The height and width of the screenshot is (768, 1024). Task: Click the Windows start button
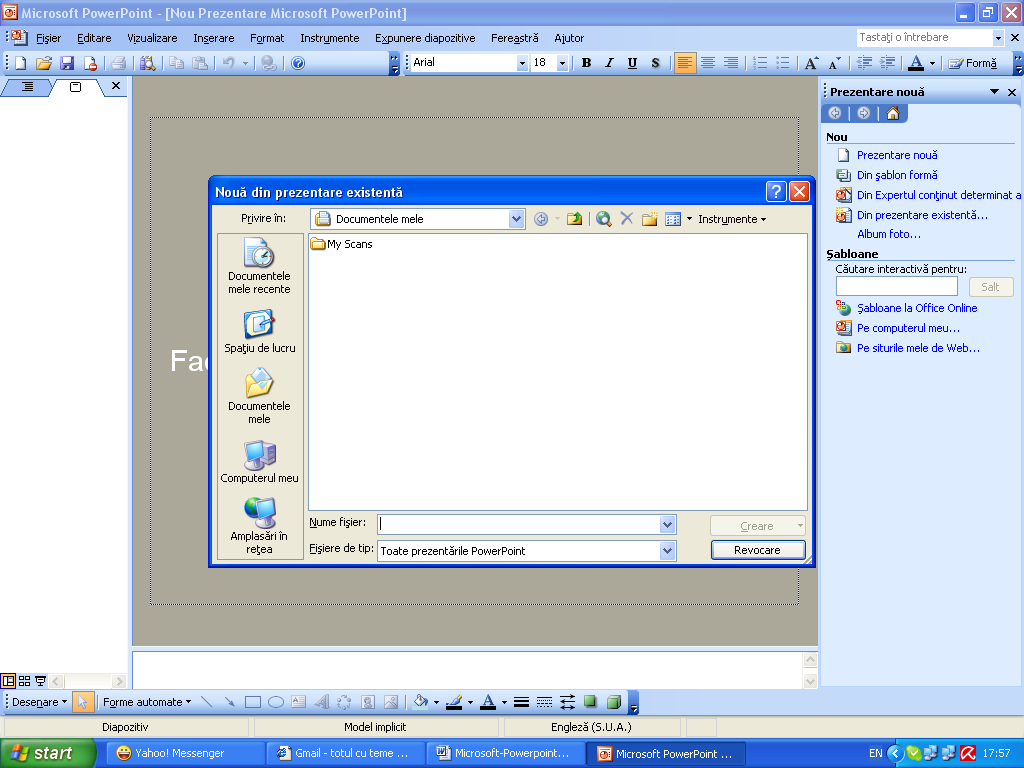tap(47, 753)
